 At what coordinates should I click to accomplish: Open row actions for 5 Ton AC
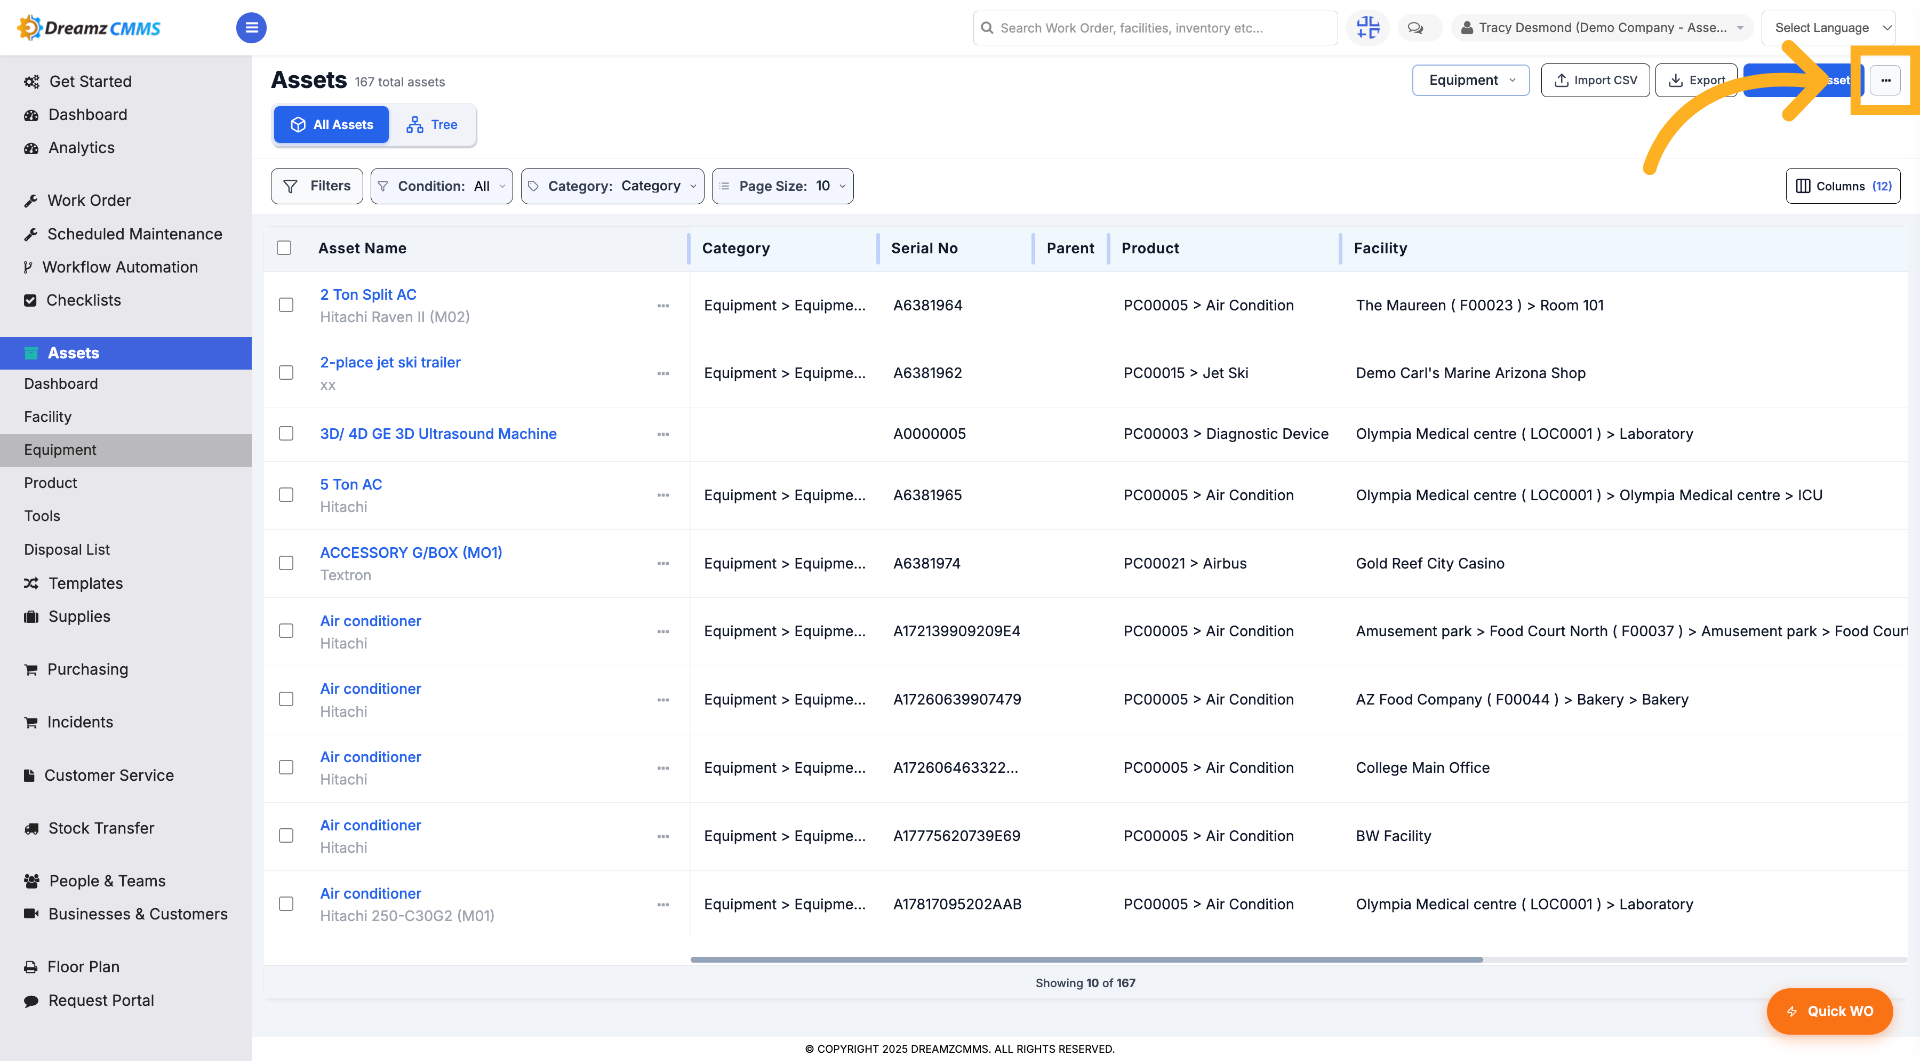coord(663,496)
